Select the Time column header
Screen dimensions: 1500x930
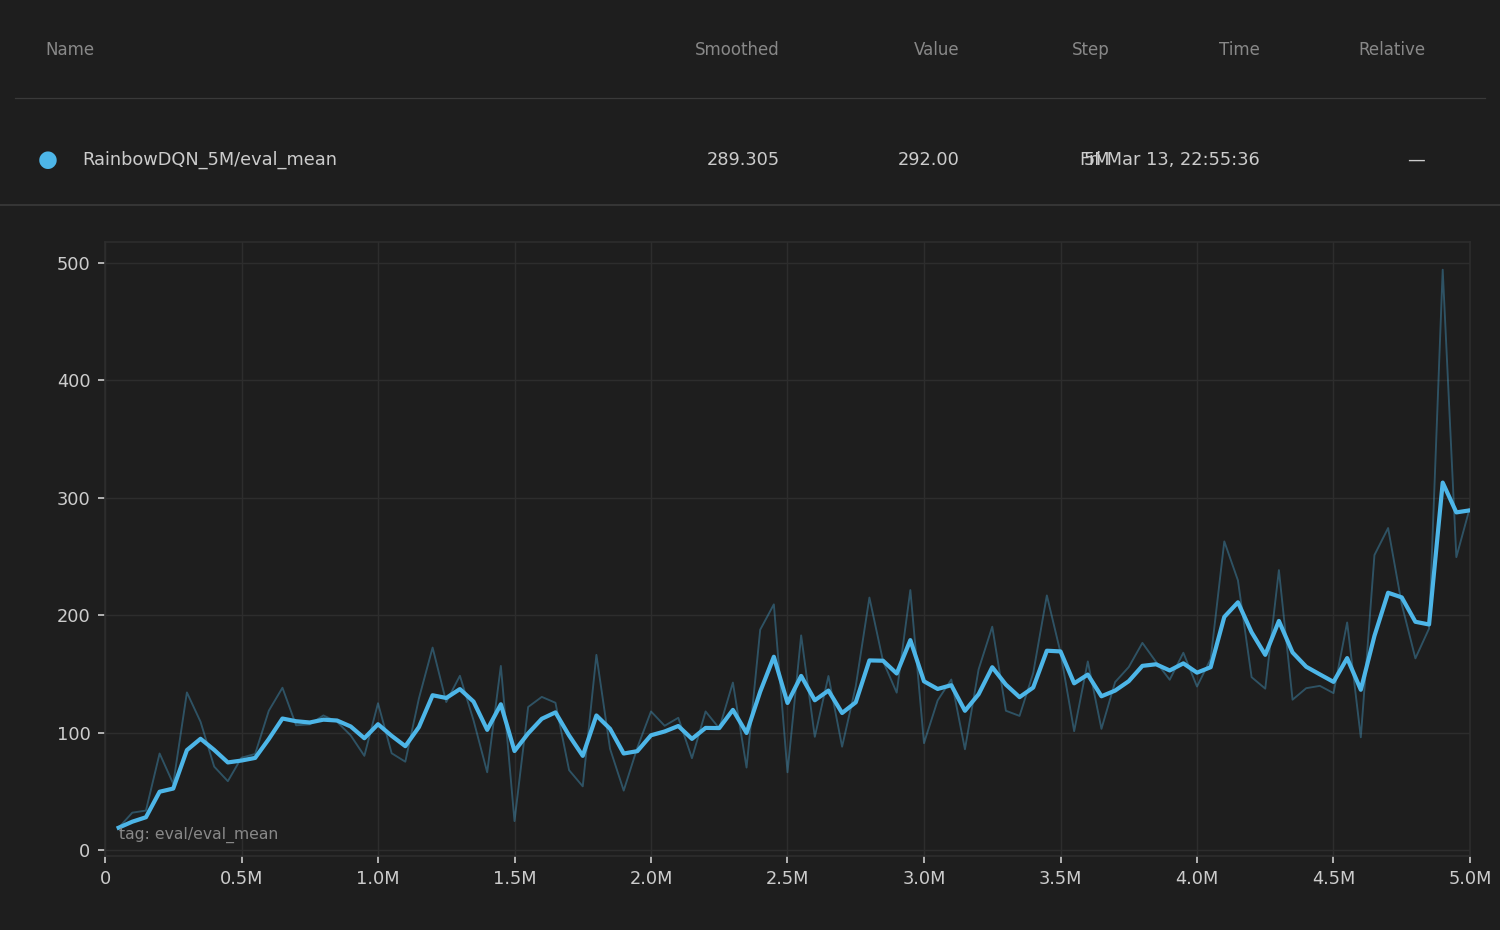[x=1238, y=50]
